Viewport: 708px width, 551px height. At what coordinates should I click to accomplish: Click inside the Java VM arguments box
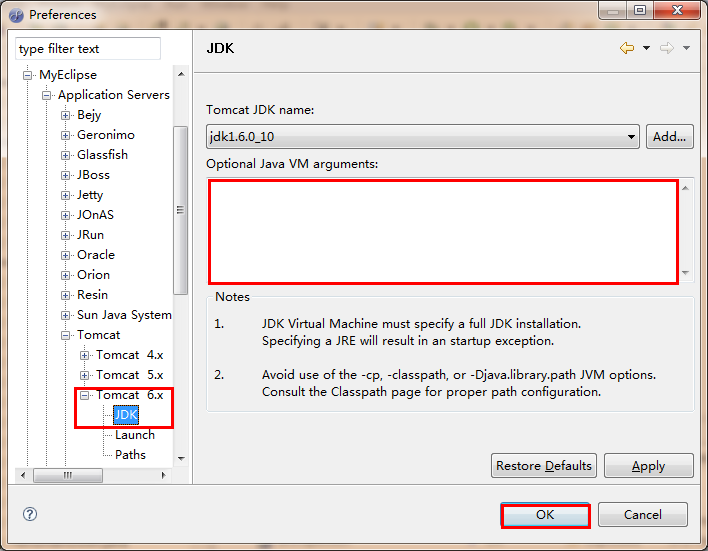[443, 232]
